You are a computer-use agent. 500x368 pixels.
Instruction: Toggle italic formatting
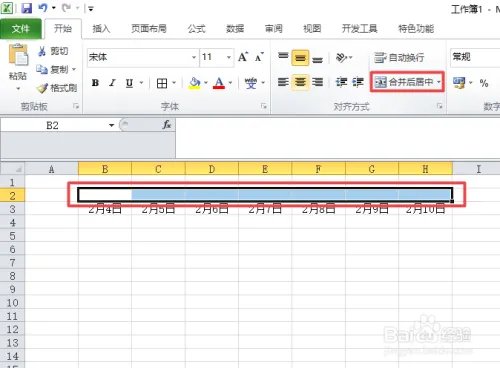point(112,83)
